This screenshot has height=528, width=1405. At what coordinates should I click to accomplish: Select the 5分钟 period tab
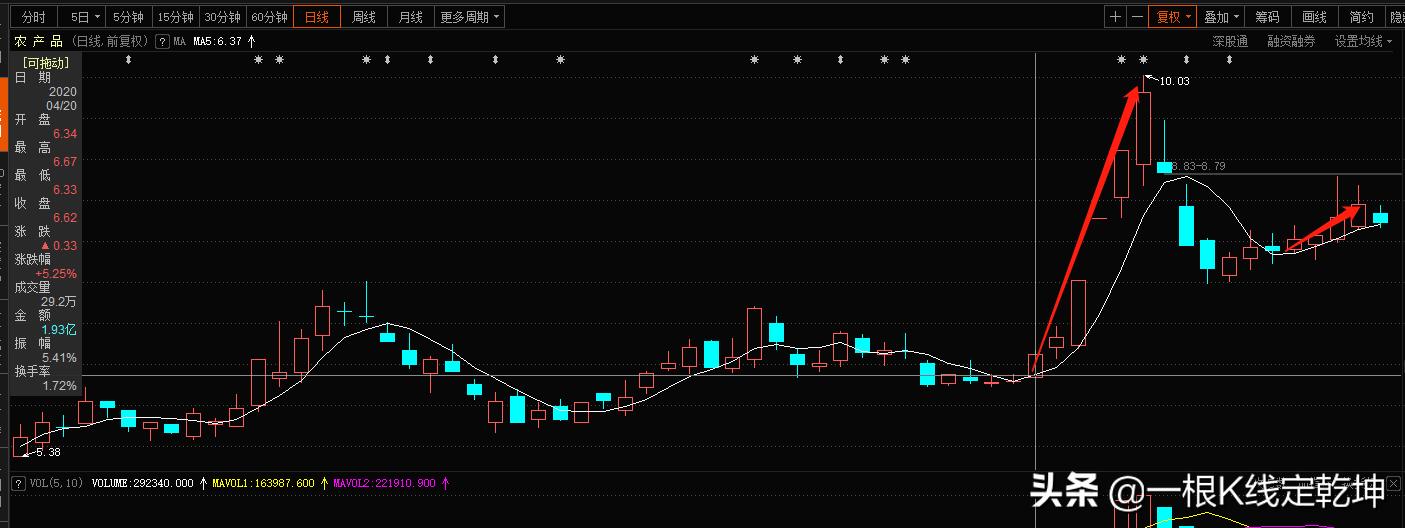tap(128, 17)
